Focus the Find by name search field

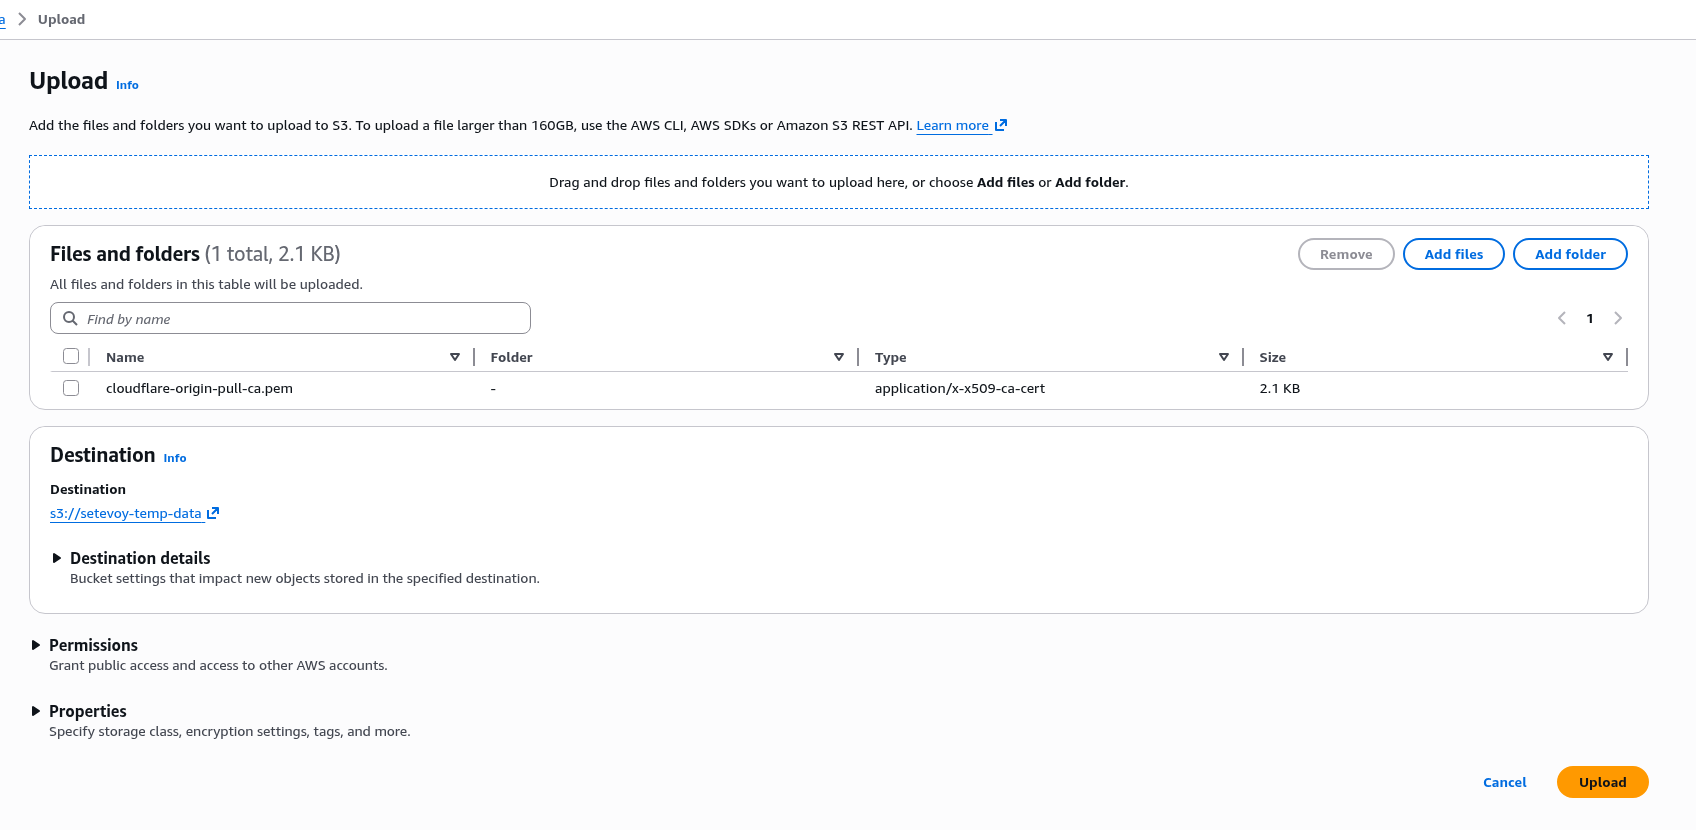(x=300, y=318)
